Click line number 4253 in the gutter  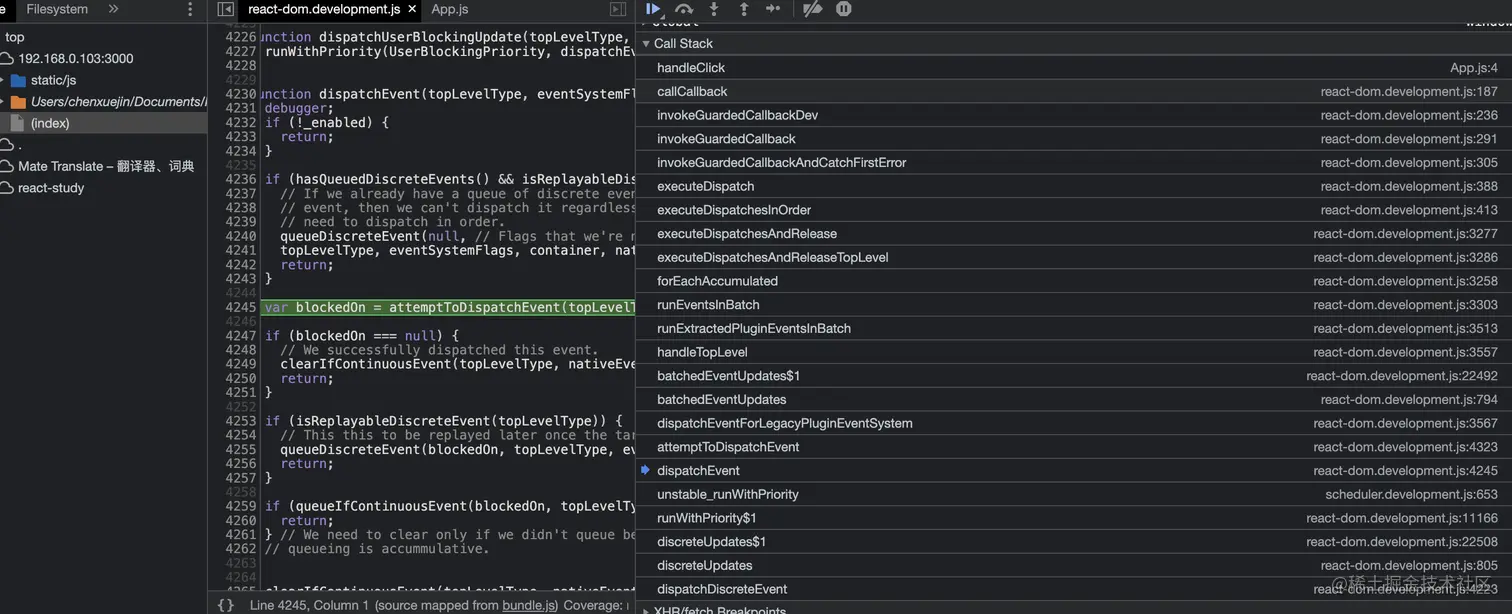click(x=241, y=421)
